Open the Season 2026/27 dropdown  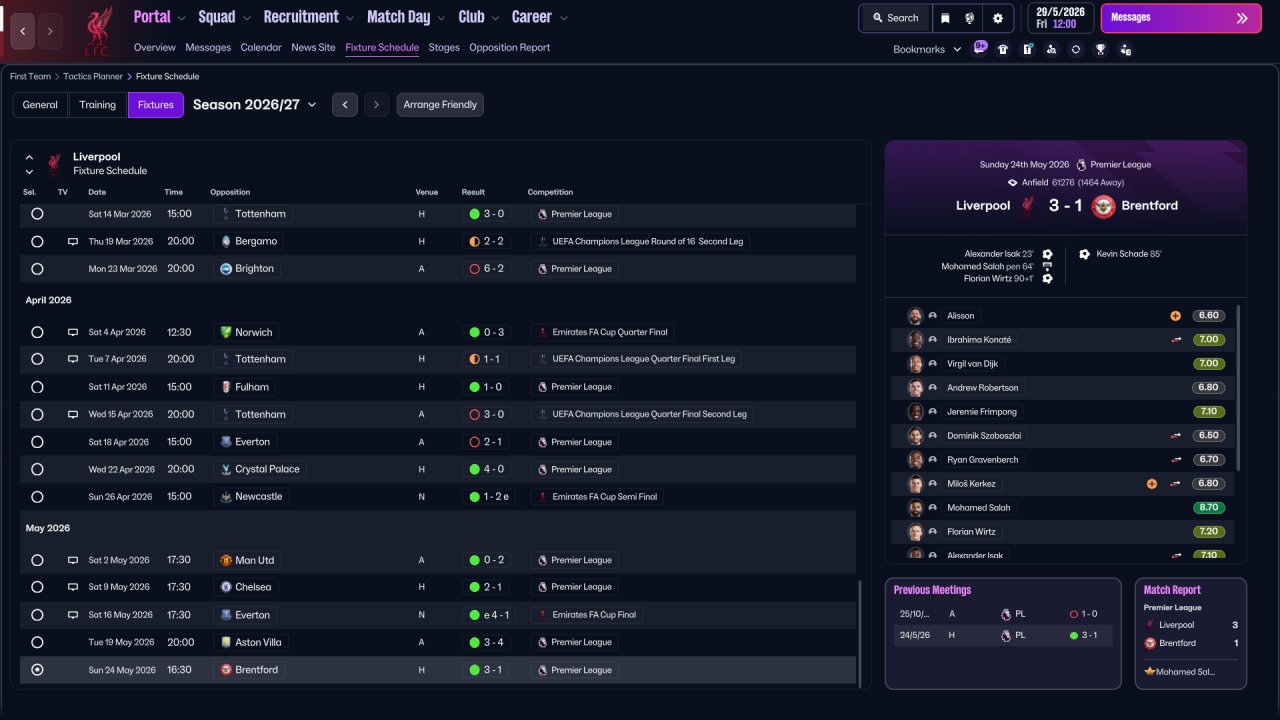point(255,105)
